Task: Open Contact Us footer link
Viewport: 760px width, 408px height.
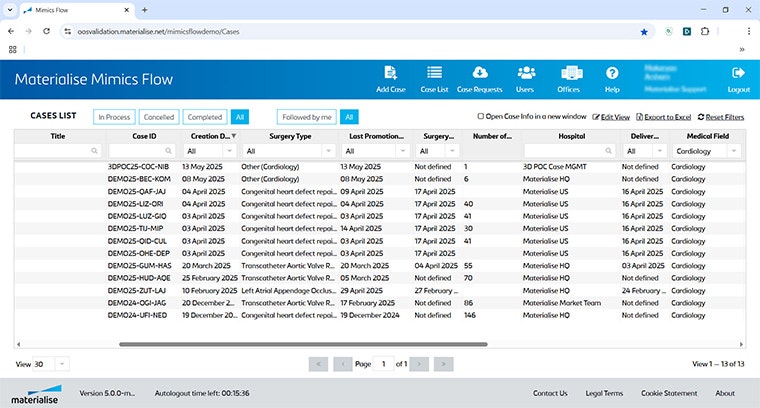Action: (x=550, y=393)
